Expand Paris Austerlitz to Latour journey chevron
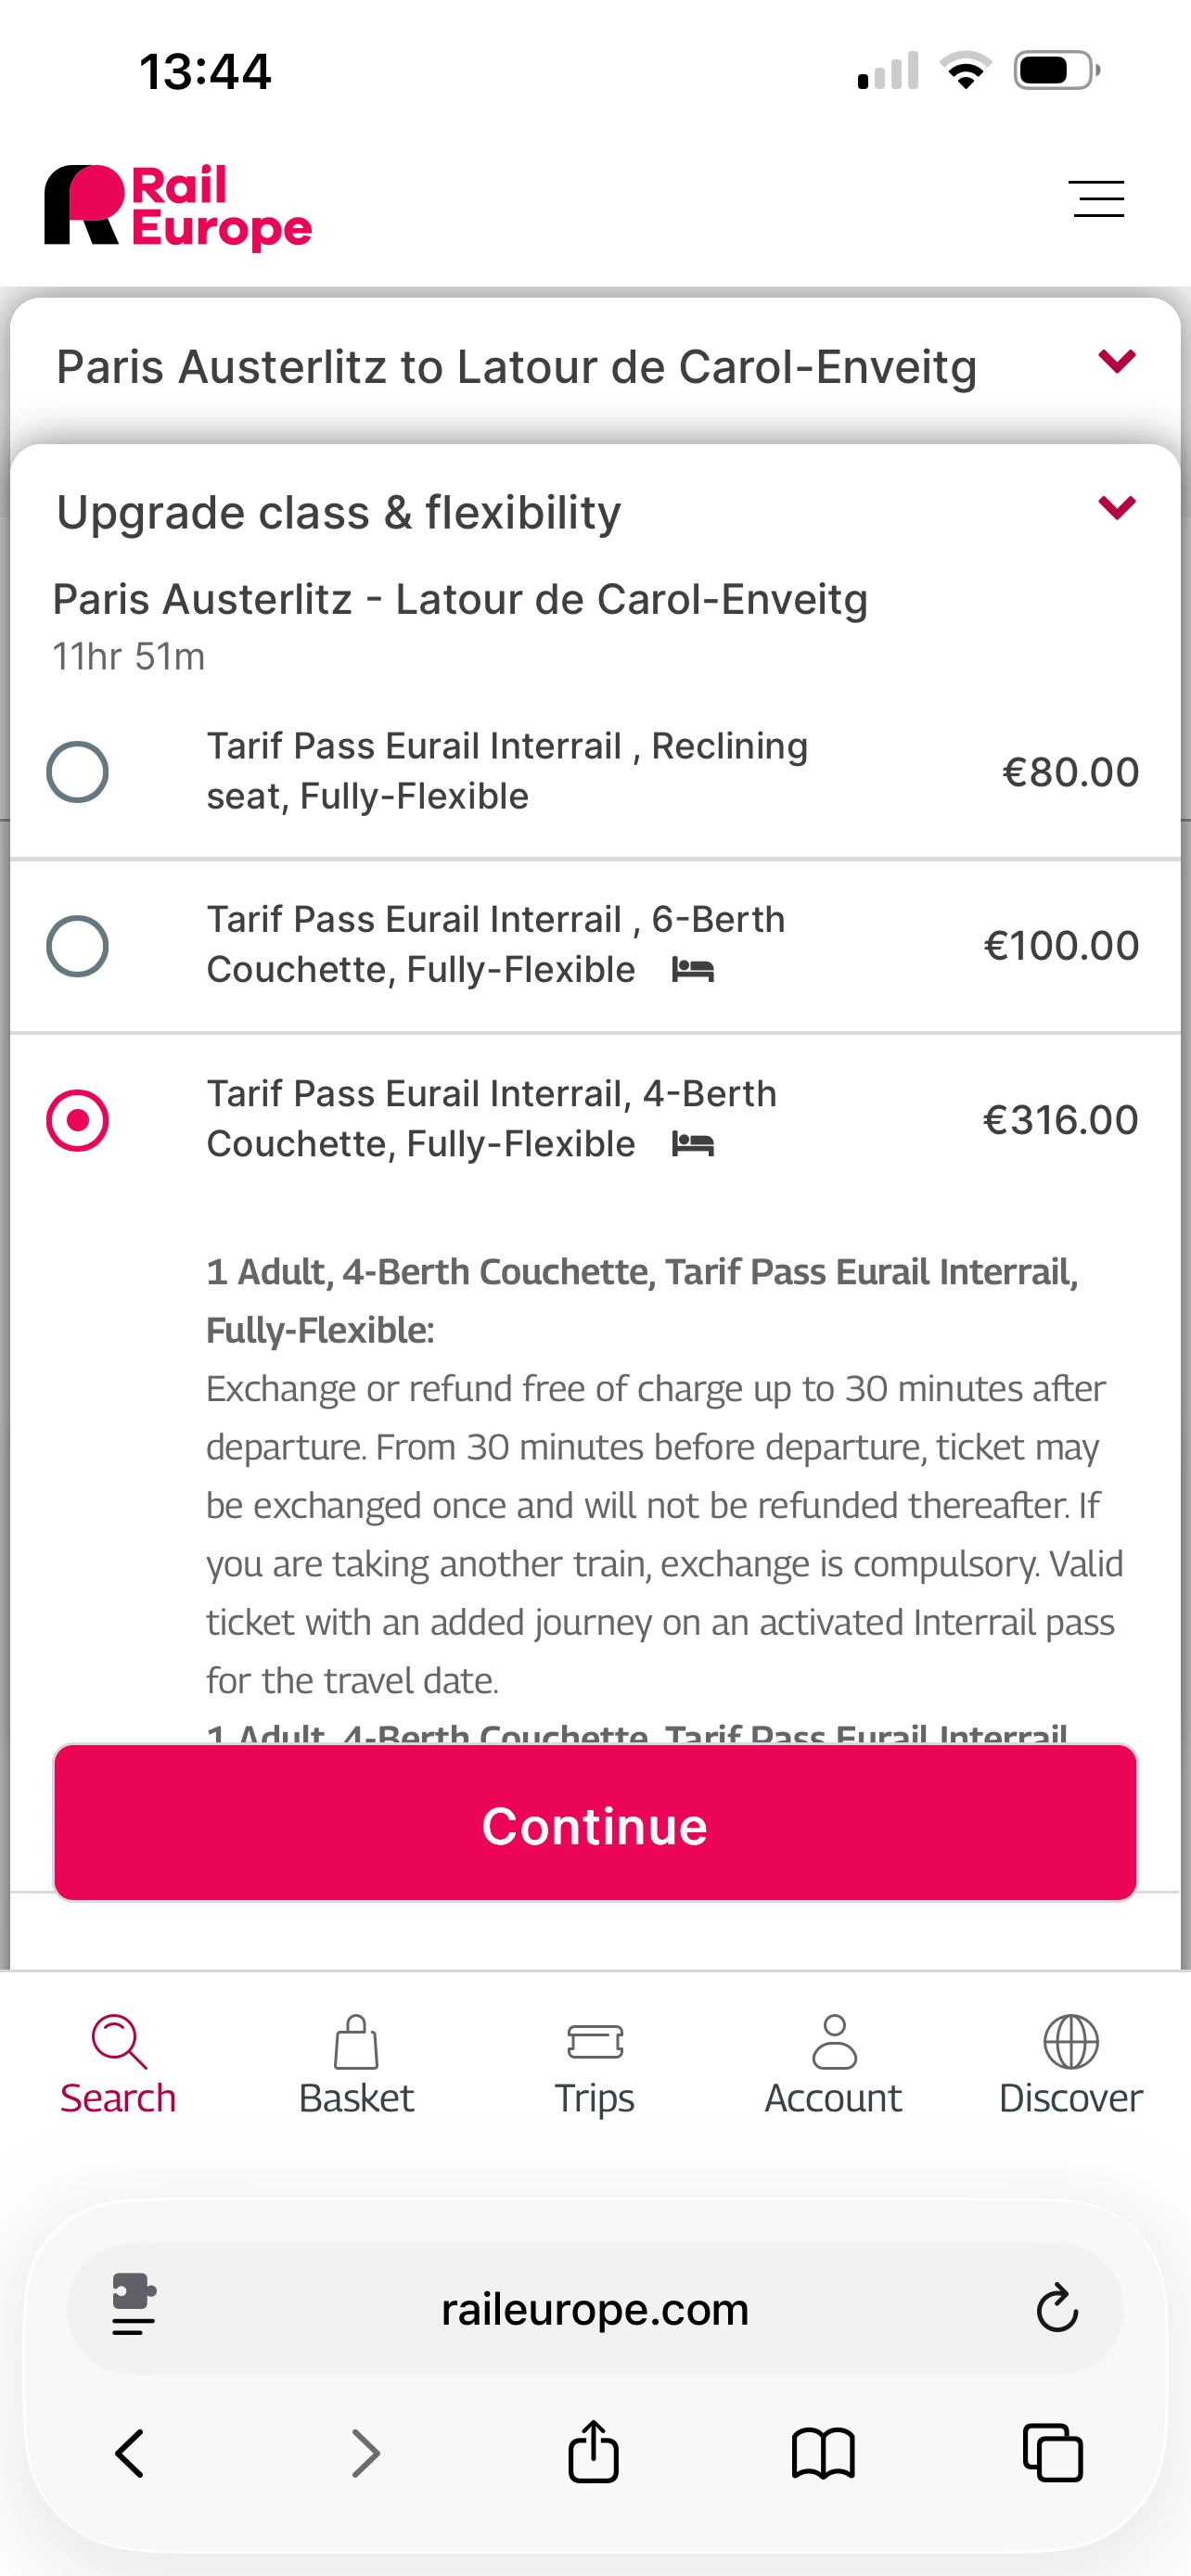 pyautogui.click(x=1117, y=361)
